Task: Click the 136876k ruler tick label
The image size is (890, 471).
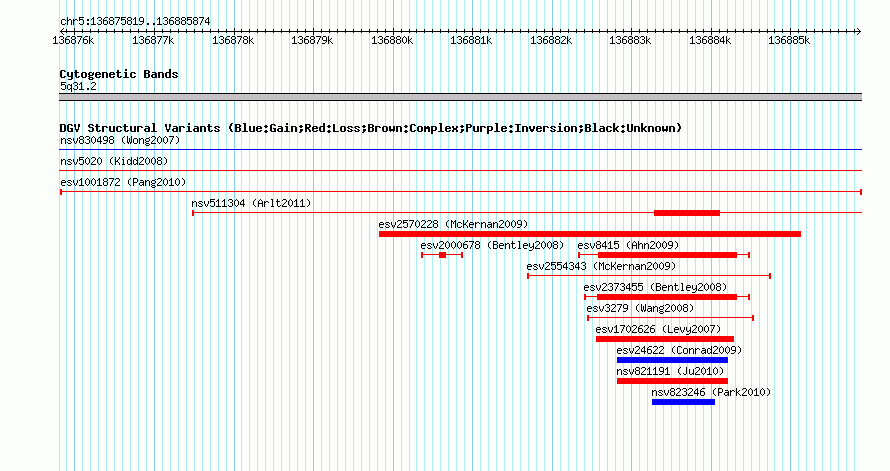Action: pos(73,40)
